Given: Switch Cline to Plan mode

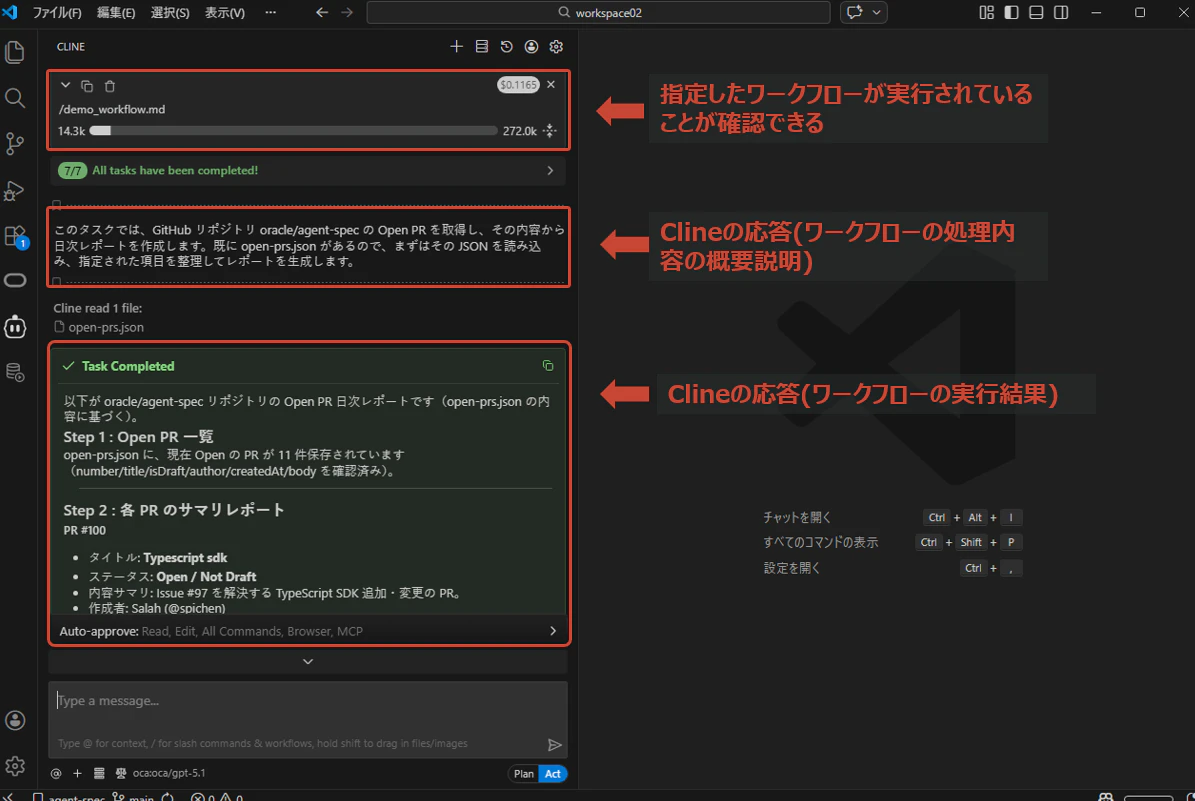Looking at the screenshot, I should click(x=524, y=774).
